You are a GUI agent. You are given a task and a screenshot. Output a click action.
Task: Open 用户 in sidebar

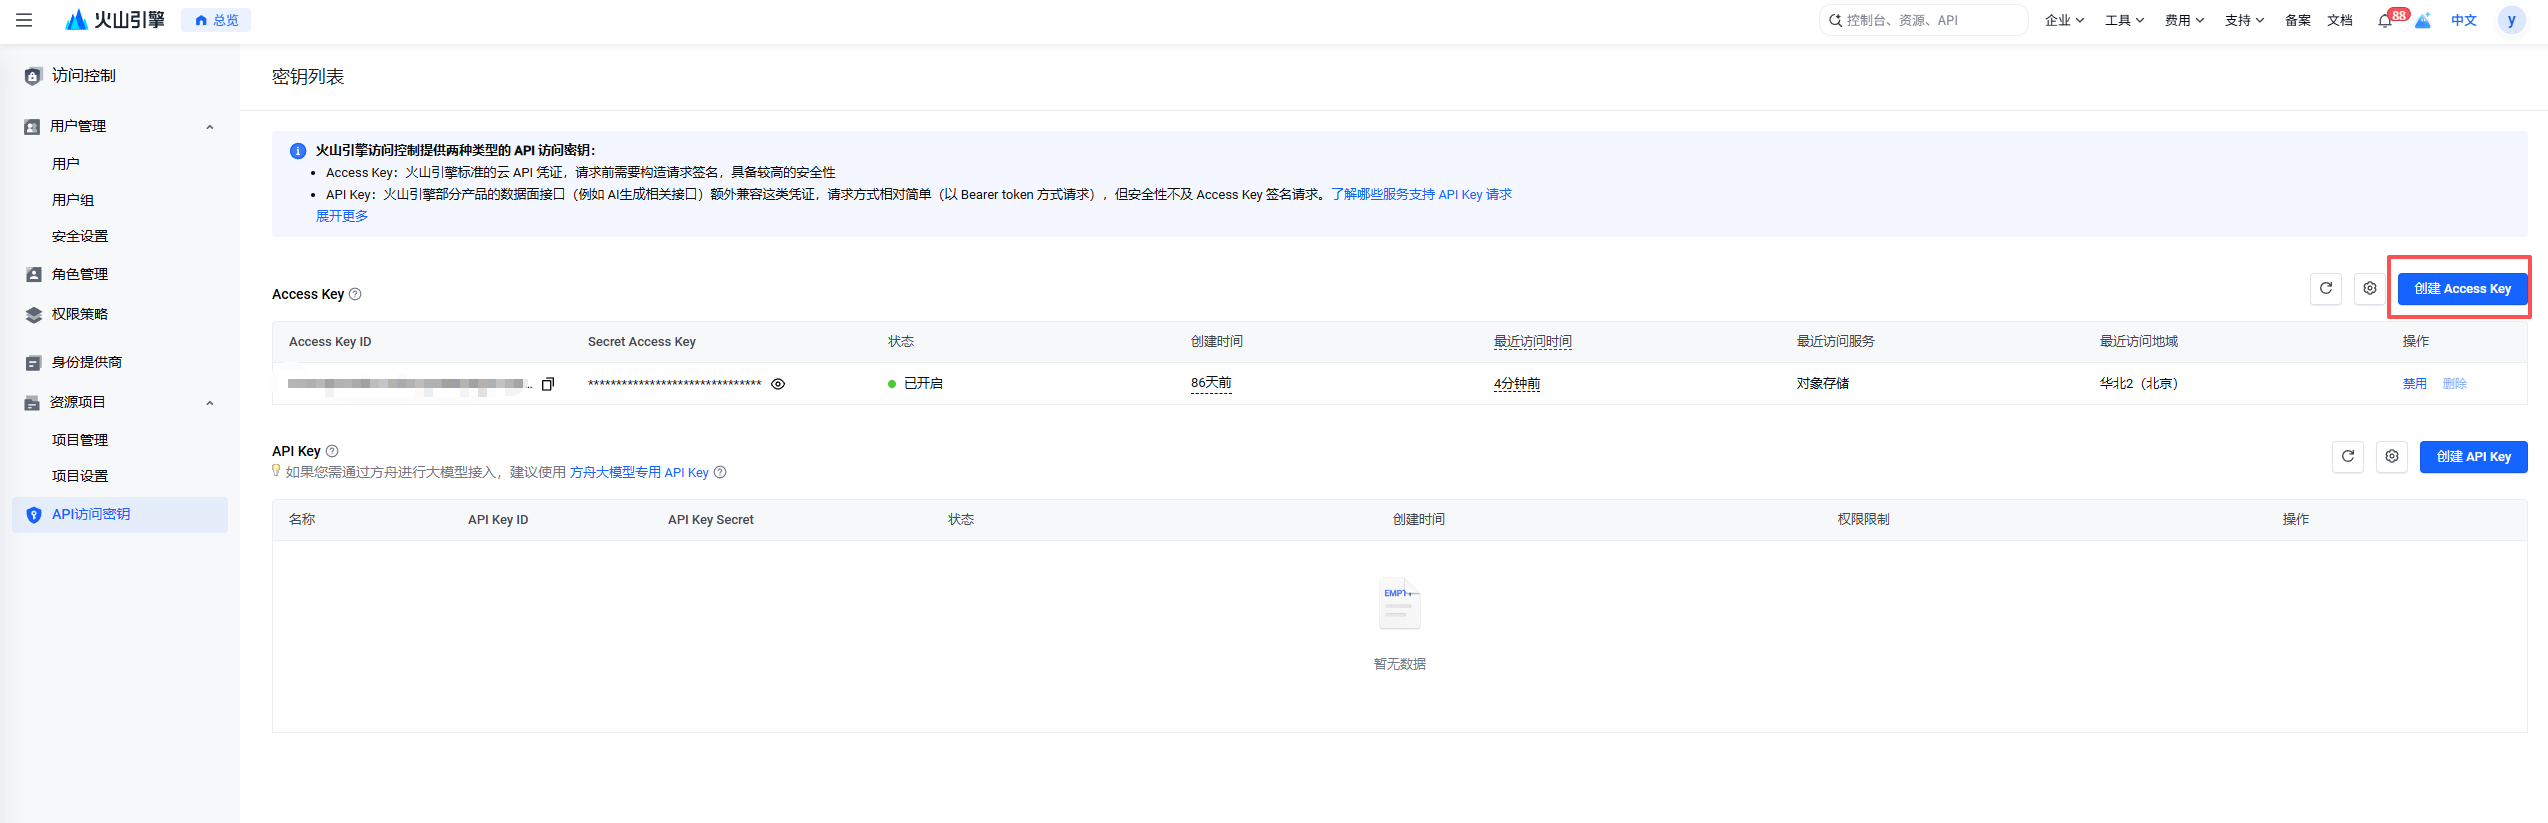pyautogui.click(x=66, y=164)
